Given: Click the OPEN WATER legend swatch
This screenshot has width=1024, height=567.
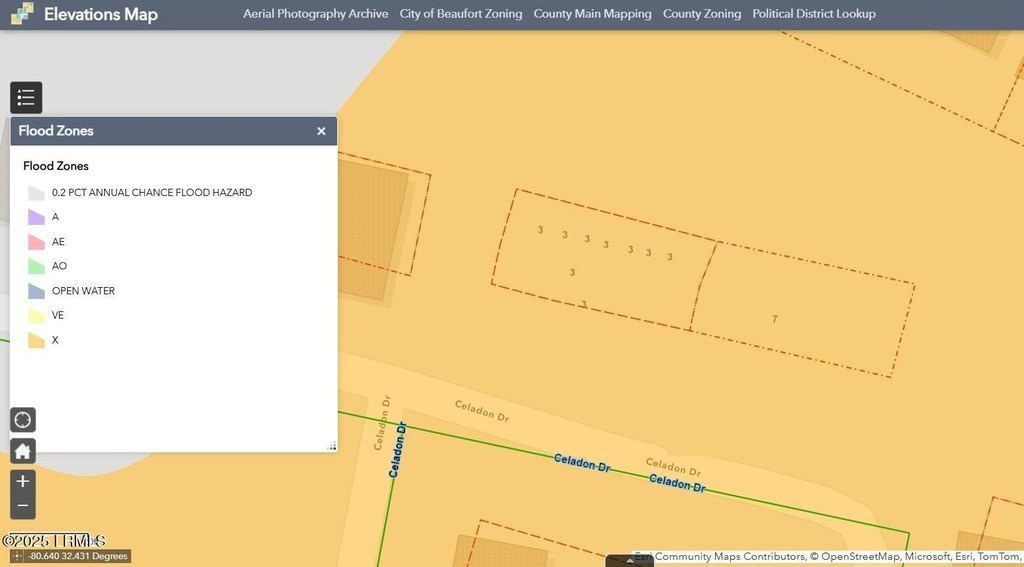Looking at the screenshot, I should tap(36, 291).
